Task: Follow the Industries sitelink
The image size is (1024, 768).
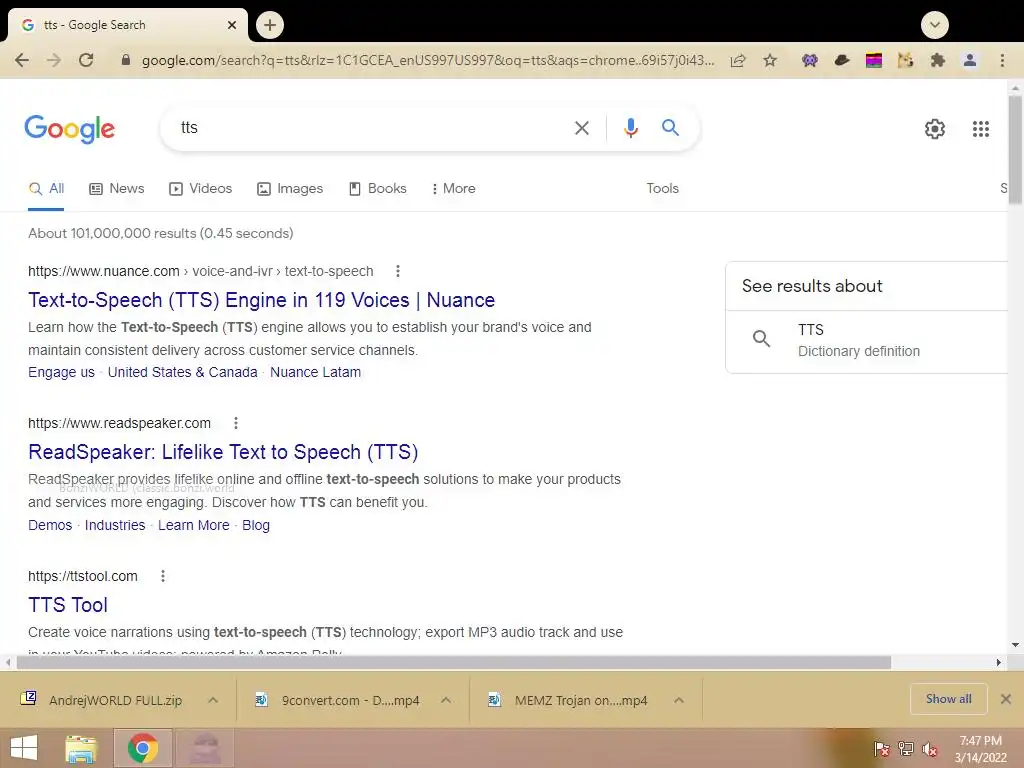Action: pyautogui.click(x=115, y=525)
